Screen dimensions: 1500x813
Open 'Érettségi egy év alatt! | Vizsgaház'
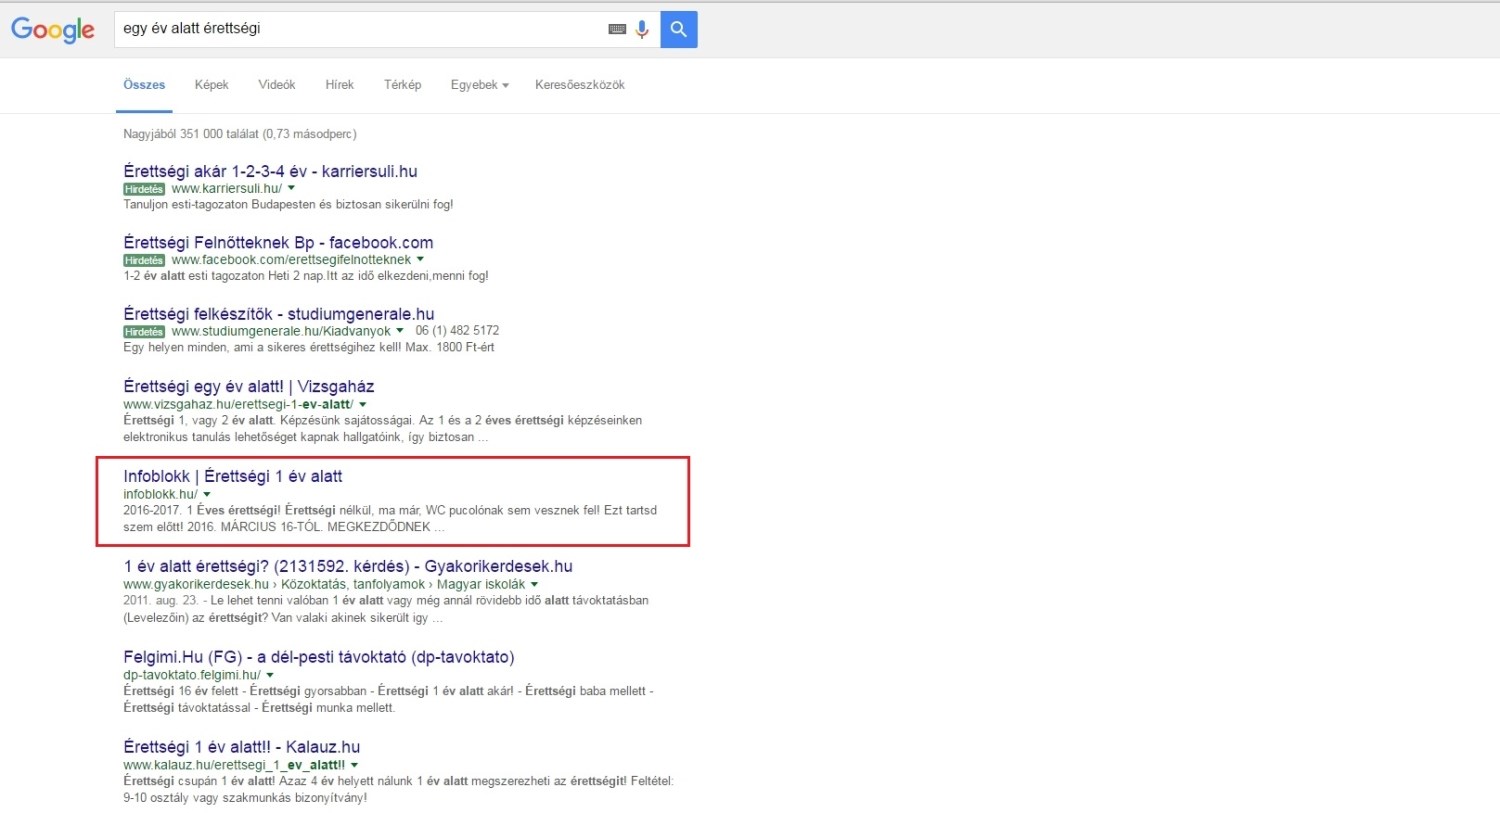coord(249,386)
